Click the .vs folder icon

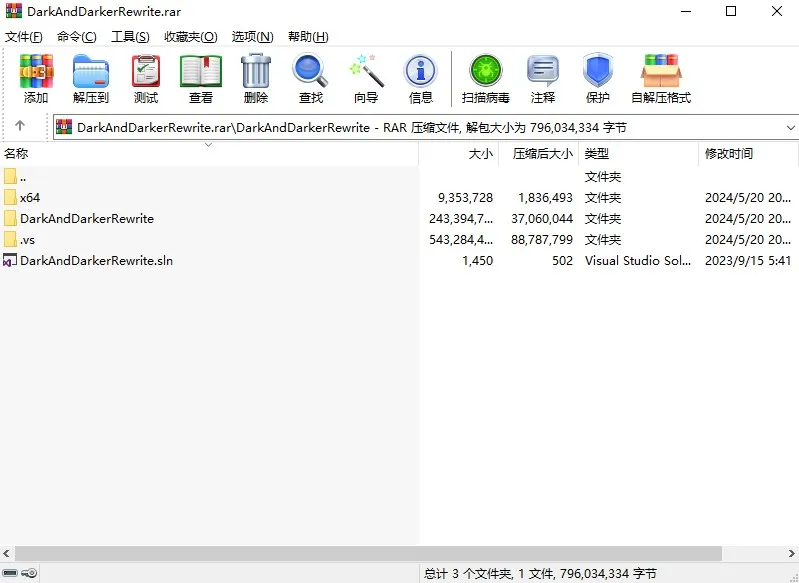[x=10, y=239]
